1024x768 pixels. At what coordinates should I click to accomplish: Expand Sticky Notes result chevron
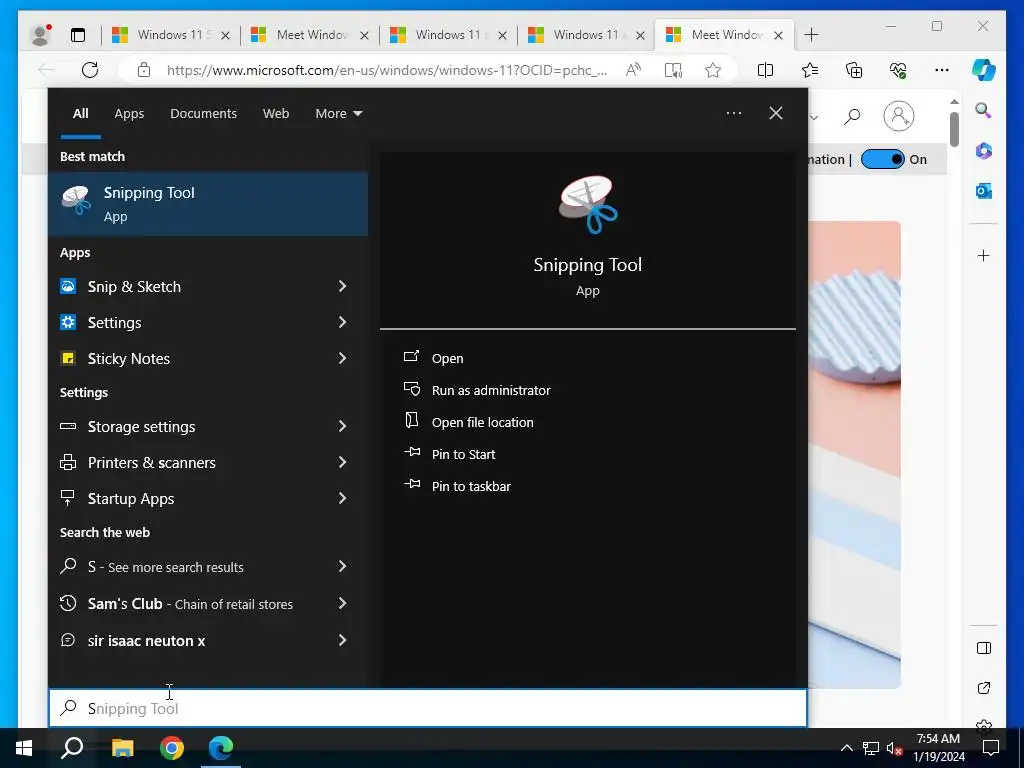coord(342,358)
